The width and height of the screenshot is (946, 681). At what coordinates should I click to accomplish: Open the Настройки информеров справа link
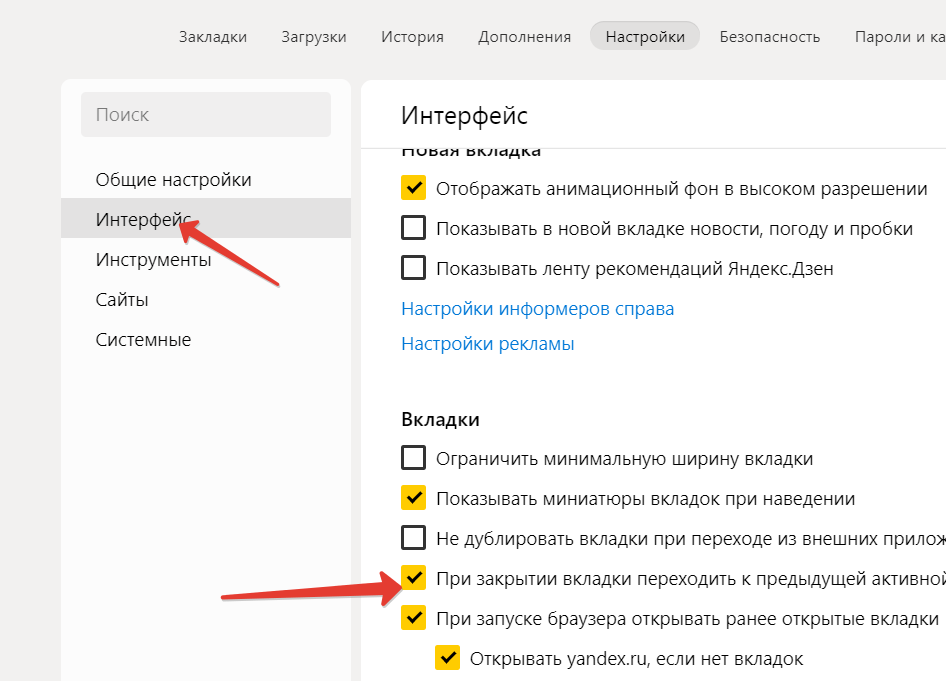point(537,309)
